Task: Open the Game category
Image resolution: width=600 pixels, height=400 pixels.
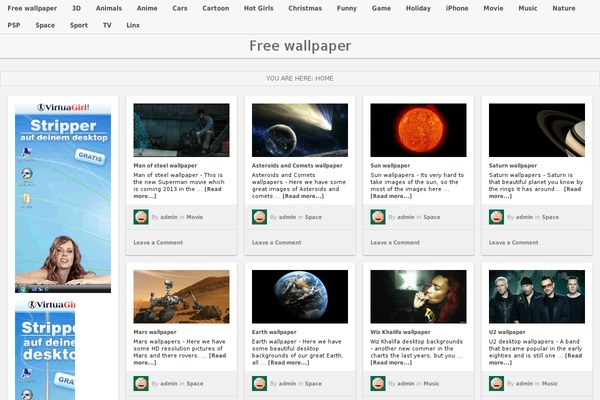Action: tap(381, 8)
